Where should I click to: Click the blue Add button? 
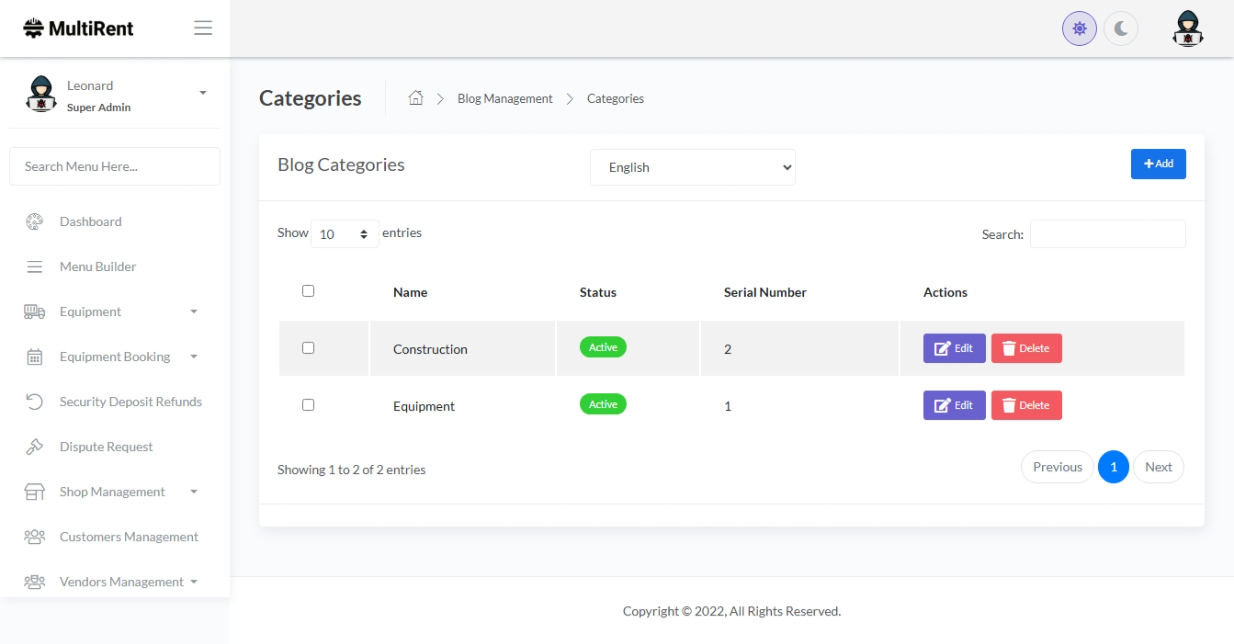(x=1158, y=164)
